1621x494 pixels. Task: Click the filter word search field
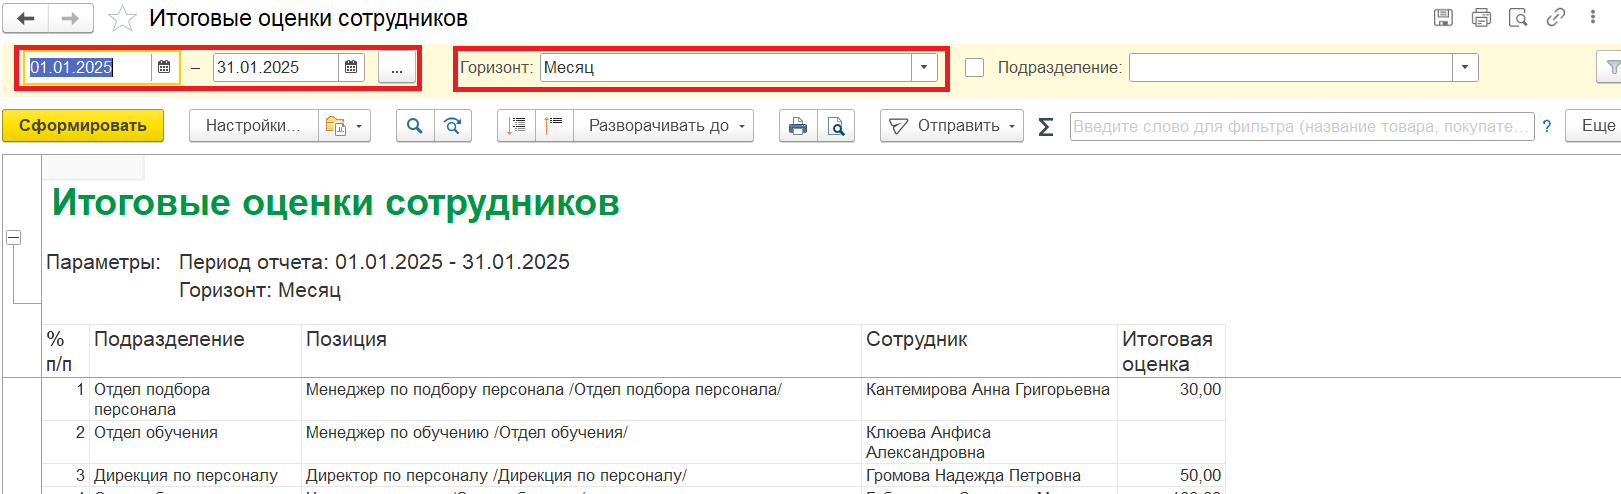[1302, 126]
